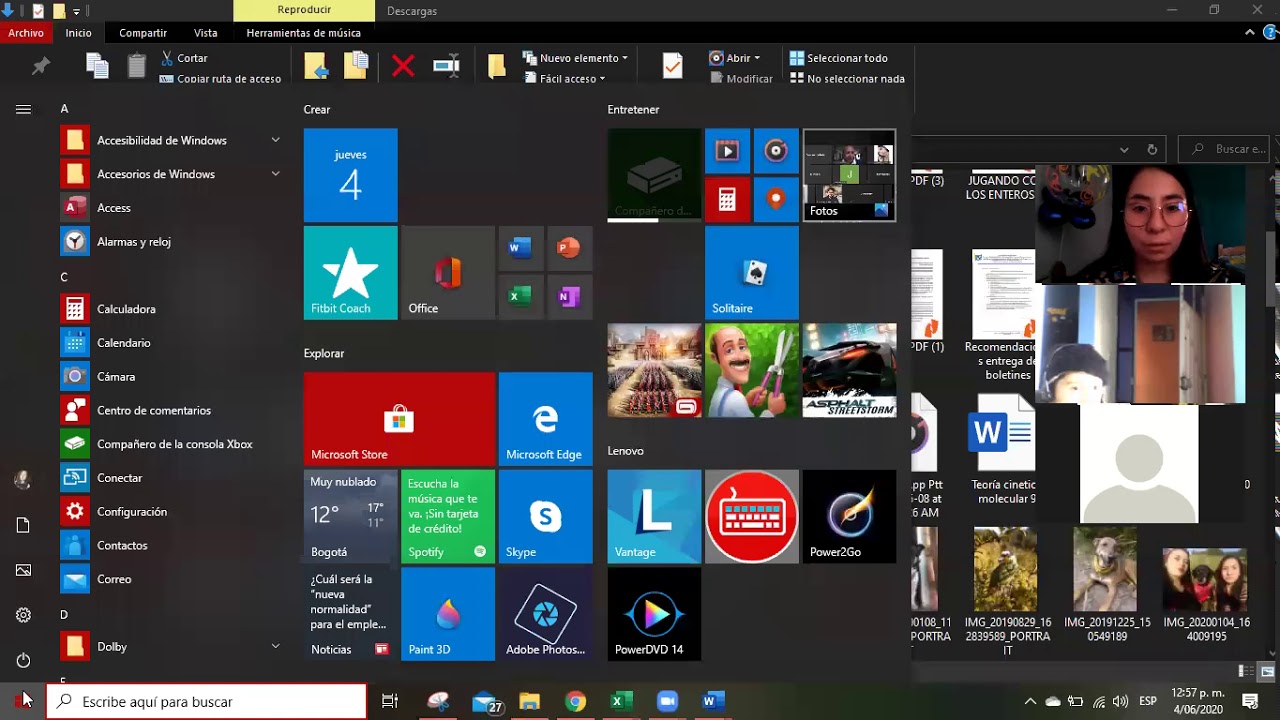
Task: Refresh the Explorer folder view
Action: (1152, 149)
